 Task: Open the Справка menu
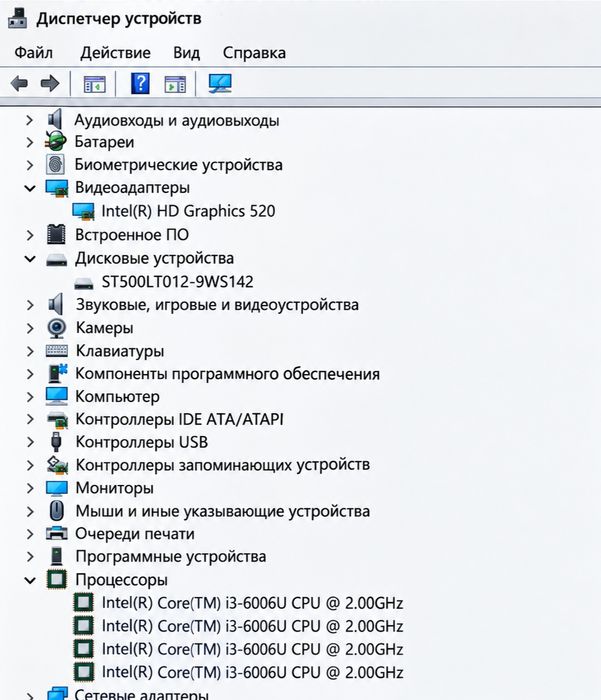(254, 53)
